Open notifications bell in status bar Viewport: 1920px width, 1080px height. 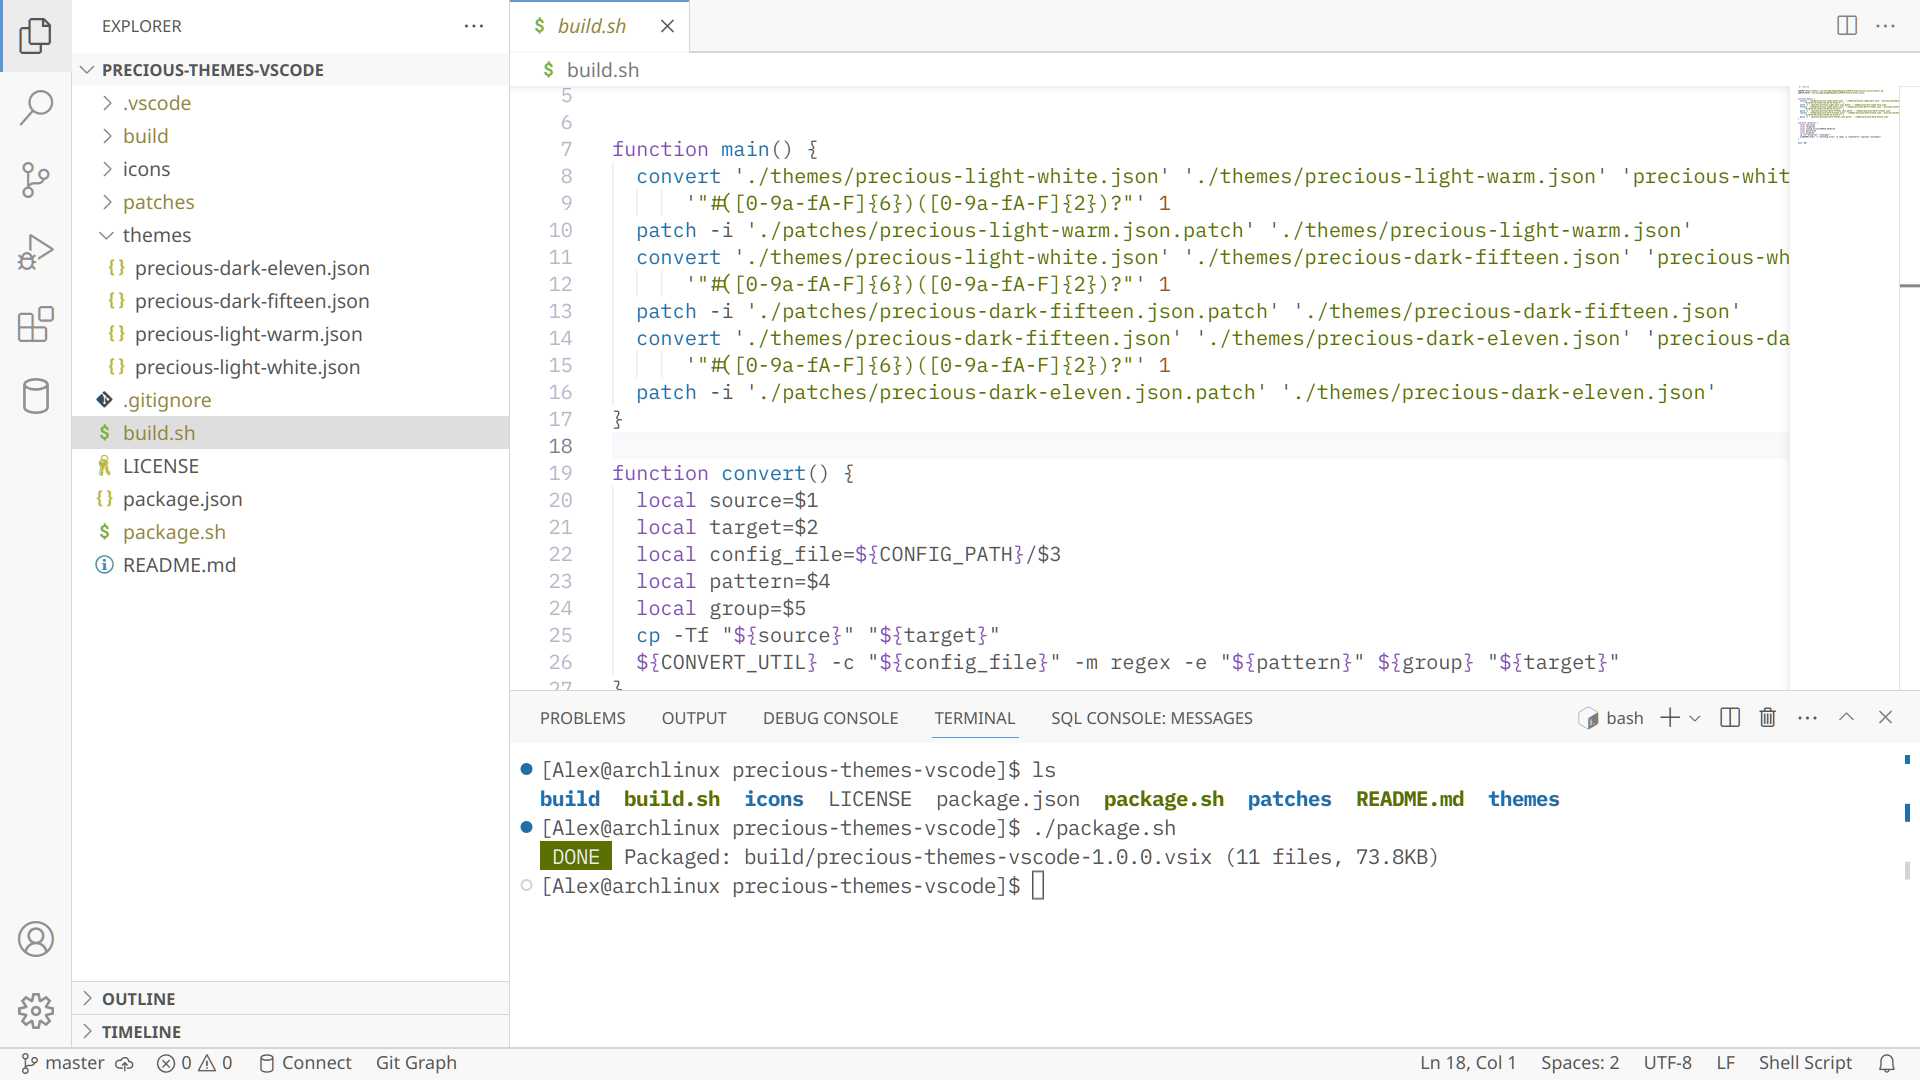(1886, 1063)
